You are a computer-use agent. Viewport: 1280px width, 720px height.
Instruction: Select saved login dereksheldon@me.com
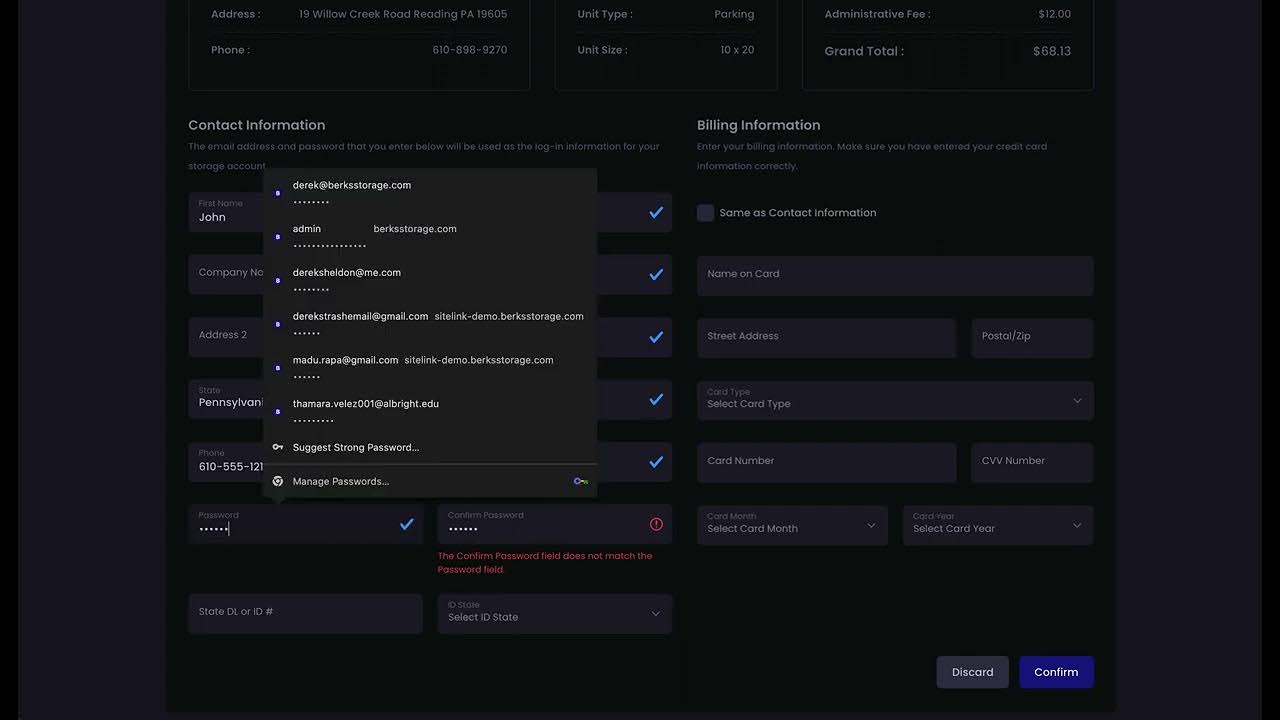(430, 280)
